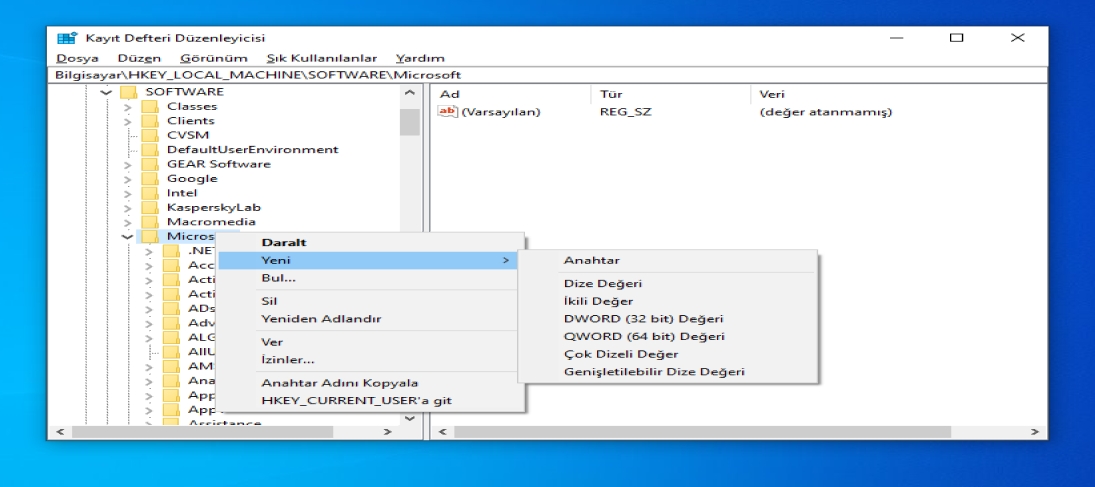Image resolution: width=1095 pixels, height=487 pixels.
Task: Click the SOFTWARE folder icon
Action: click(x=128, y=92)
